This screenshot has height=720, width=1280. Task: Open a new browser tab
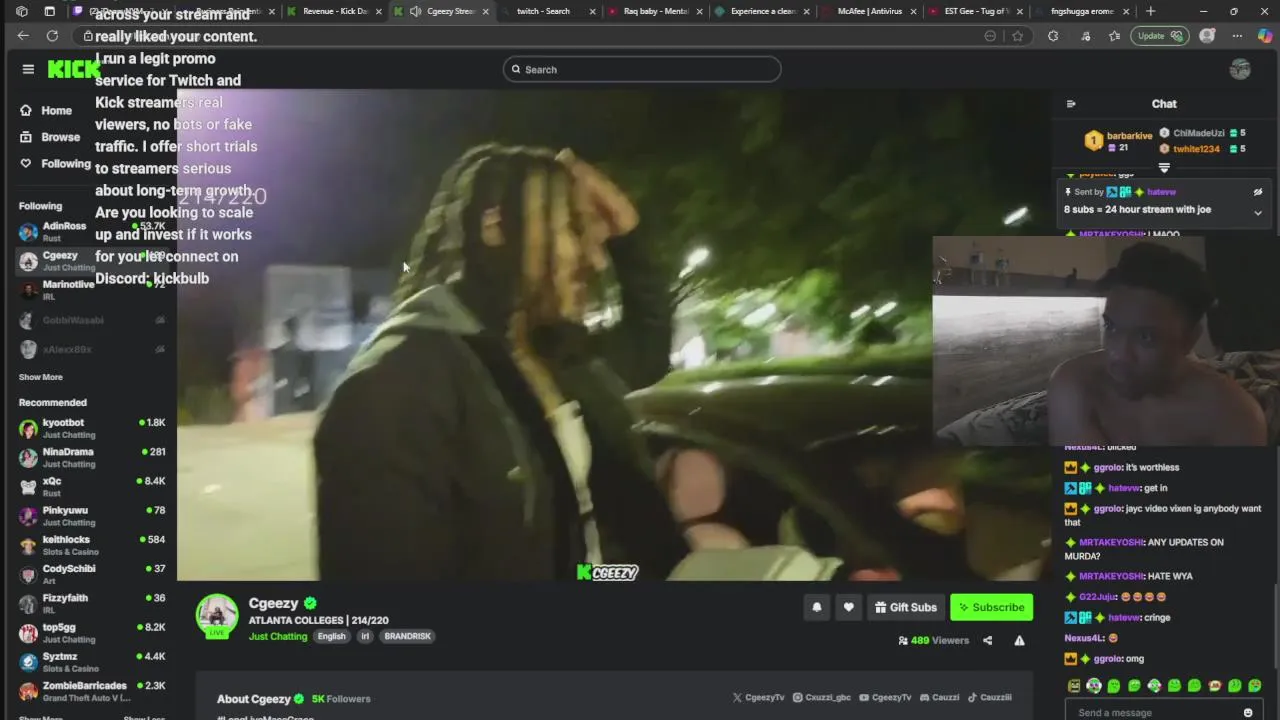1150,11
